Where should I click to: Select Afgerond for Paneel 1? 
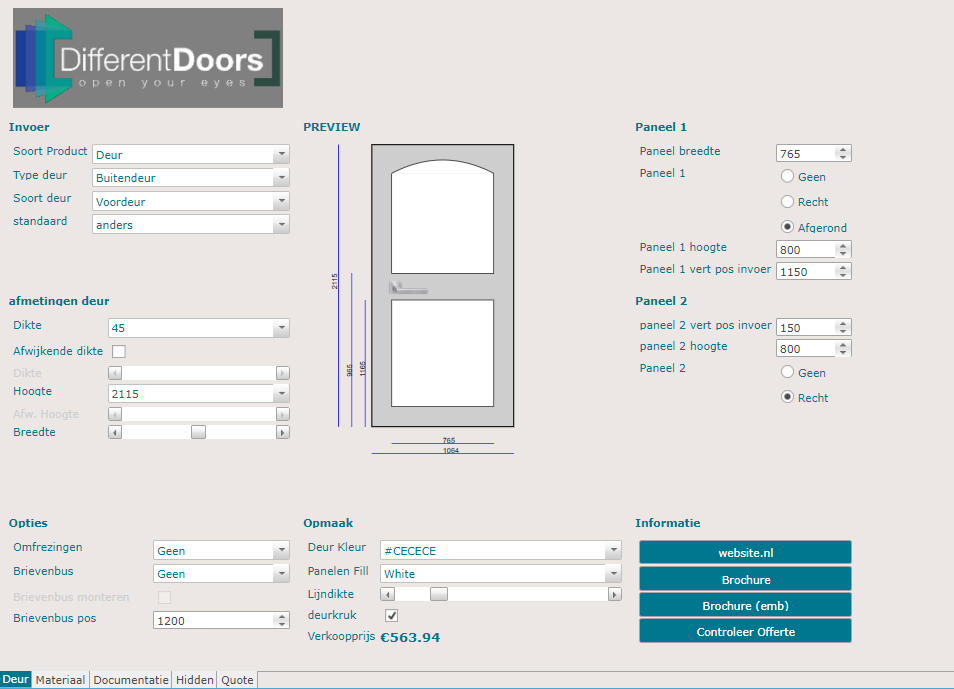point(787,226)
